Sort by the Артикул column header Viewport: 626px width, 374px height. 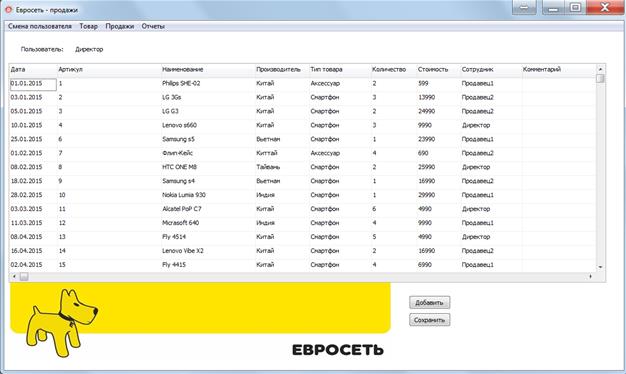click(x=109, y=69)
